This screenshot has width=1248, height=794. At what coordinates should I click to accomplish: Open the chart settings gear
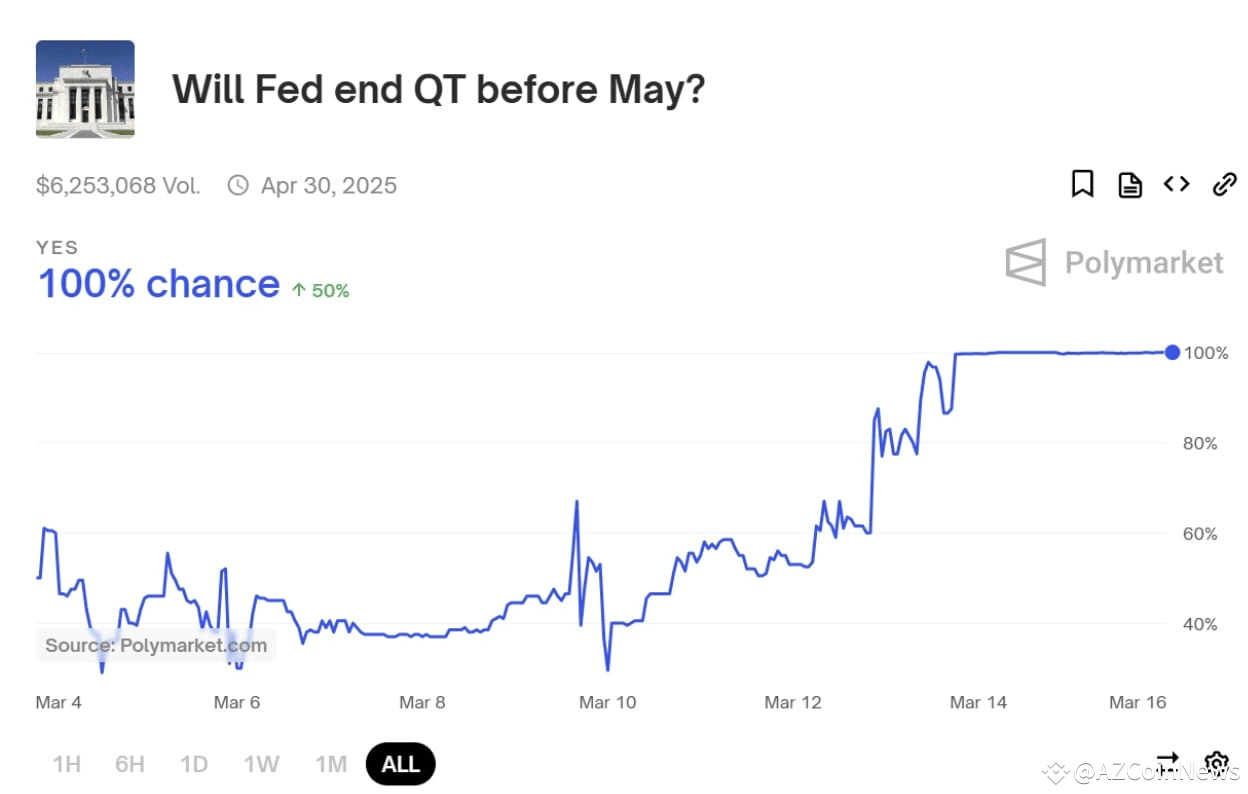(x=1215, y=763)
